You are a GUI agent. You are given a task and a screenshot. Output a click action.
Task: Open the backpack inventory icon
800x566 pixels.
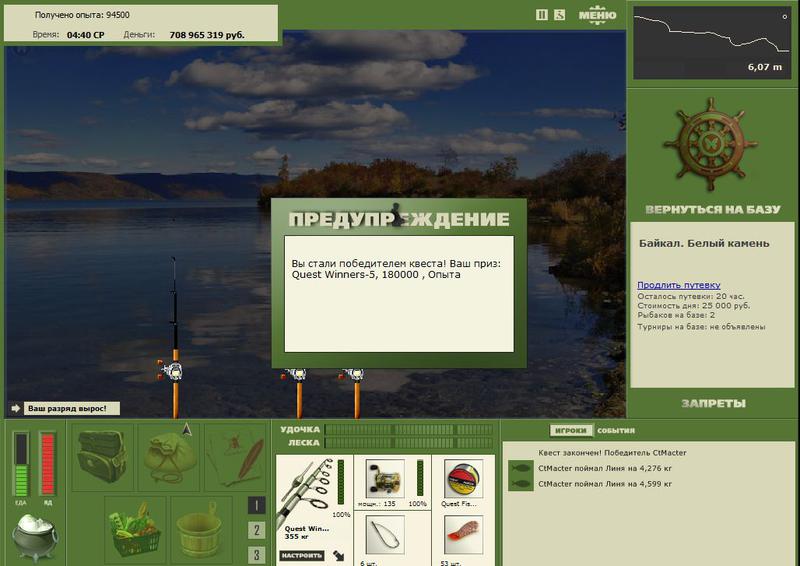[103, 457]
